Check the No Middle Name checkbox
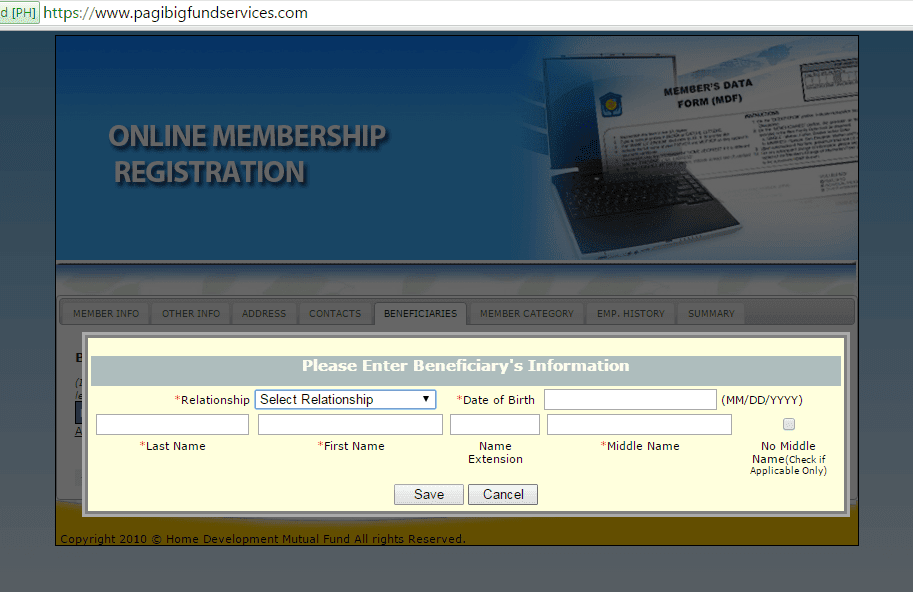The height and width of the screenshot is (592, 913). pyautogui.click(x=788, y=423)
